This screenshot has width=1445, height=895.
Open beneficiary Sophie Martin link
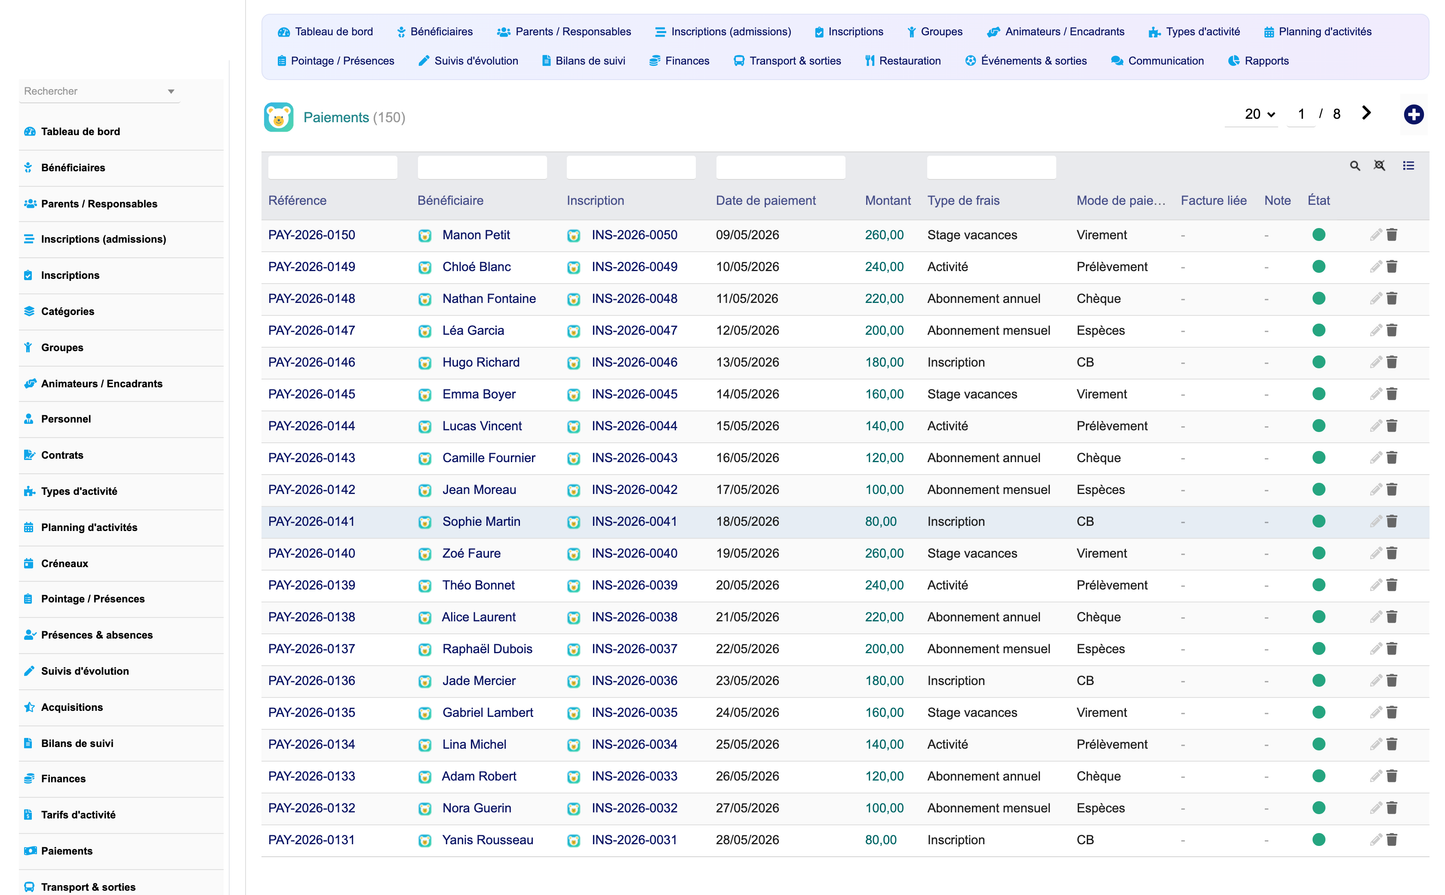pyautogui.click(x=481, y=522)
